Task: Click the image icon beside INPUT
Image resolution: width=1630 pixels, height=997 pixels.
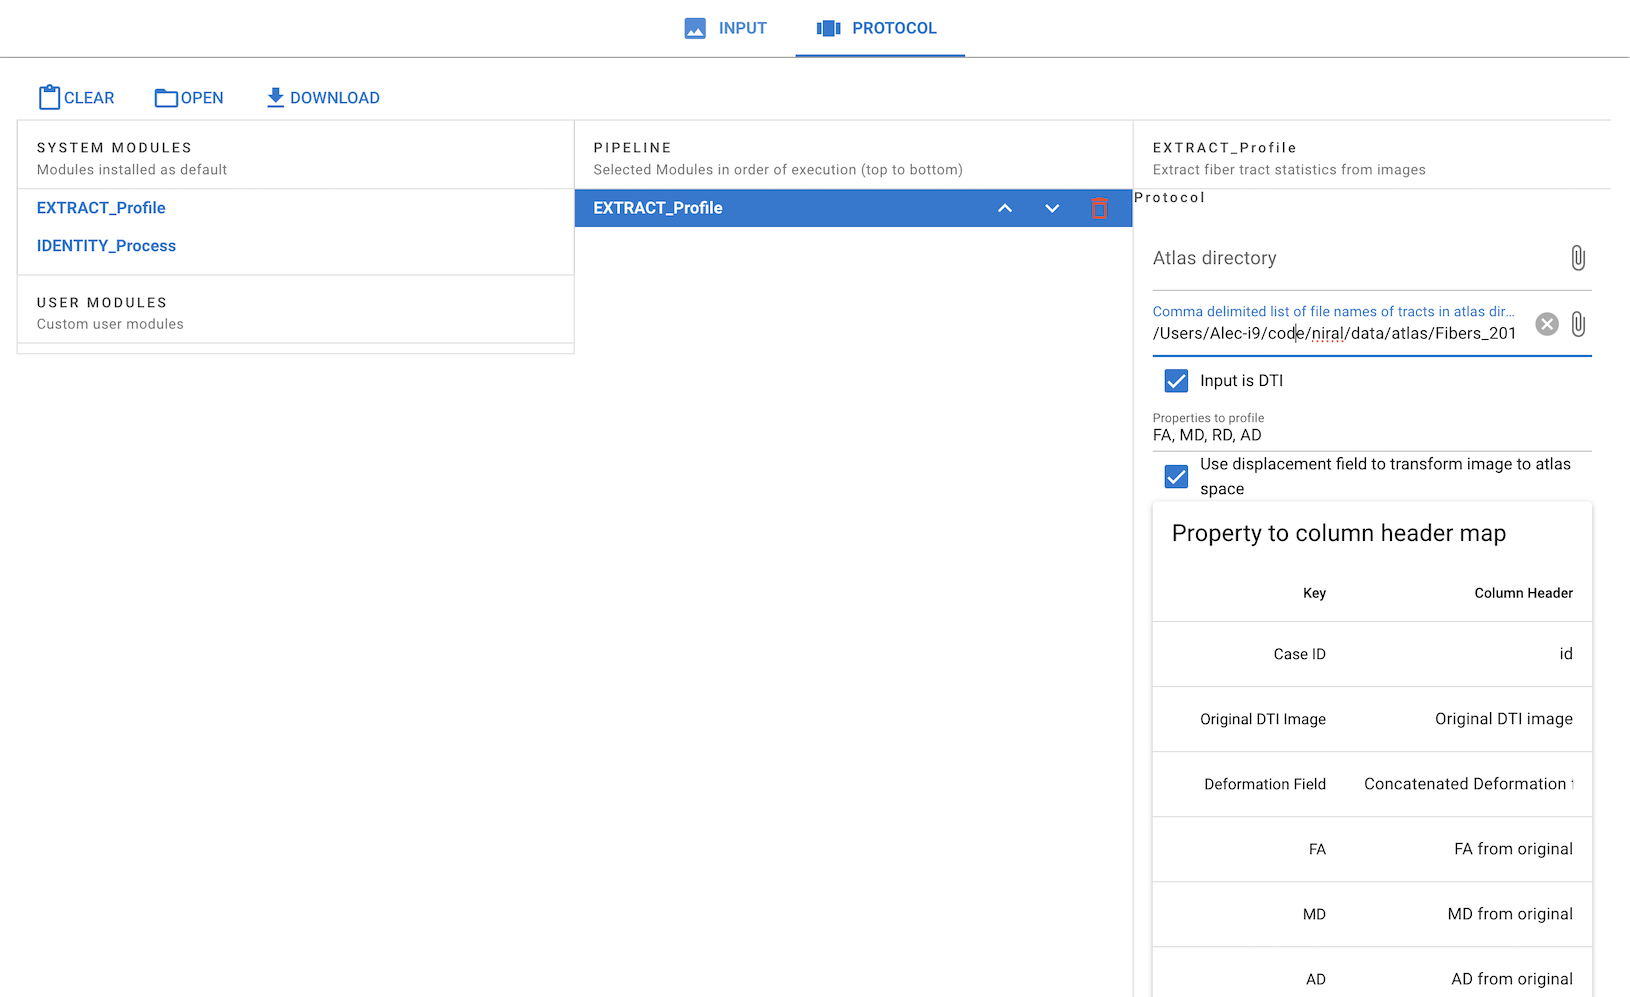Action: tap(695, 28)
